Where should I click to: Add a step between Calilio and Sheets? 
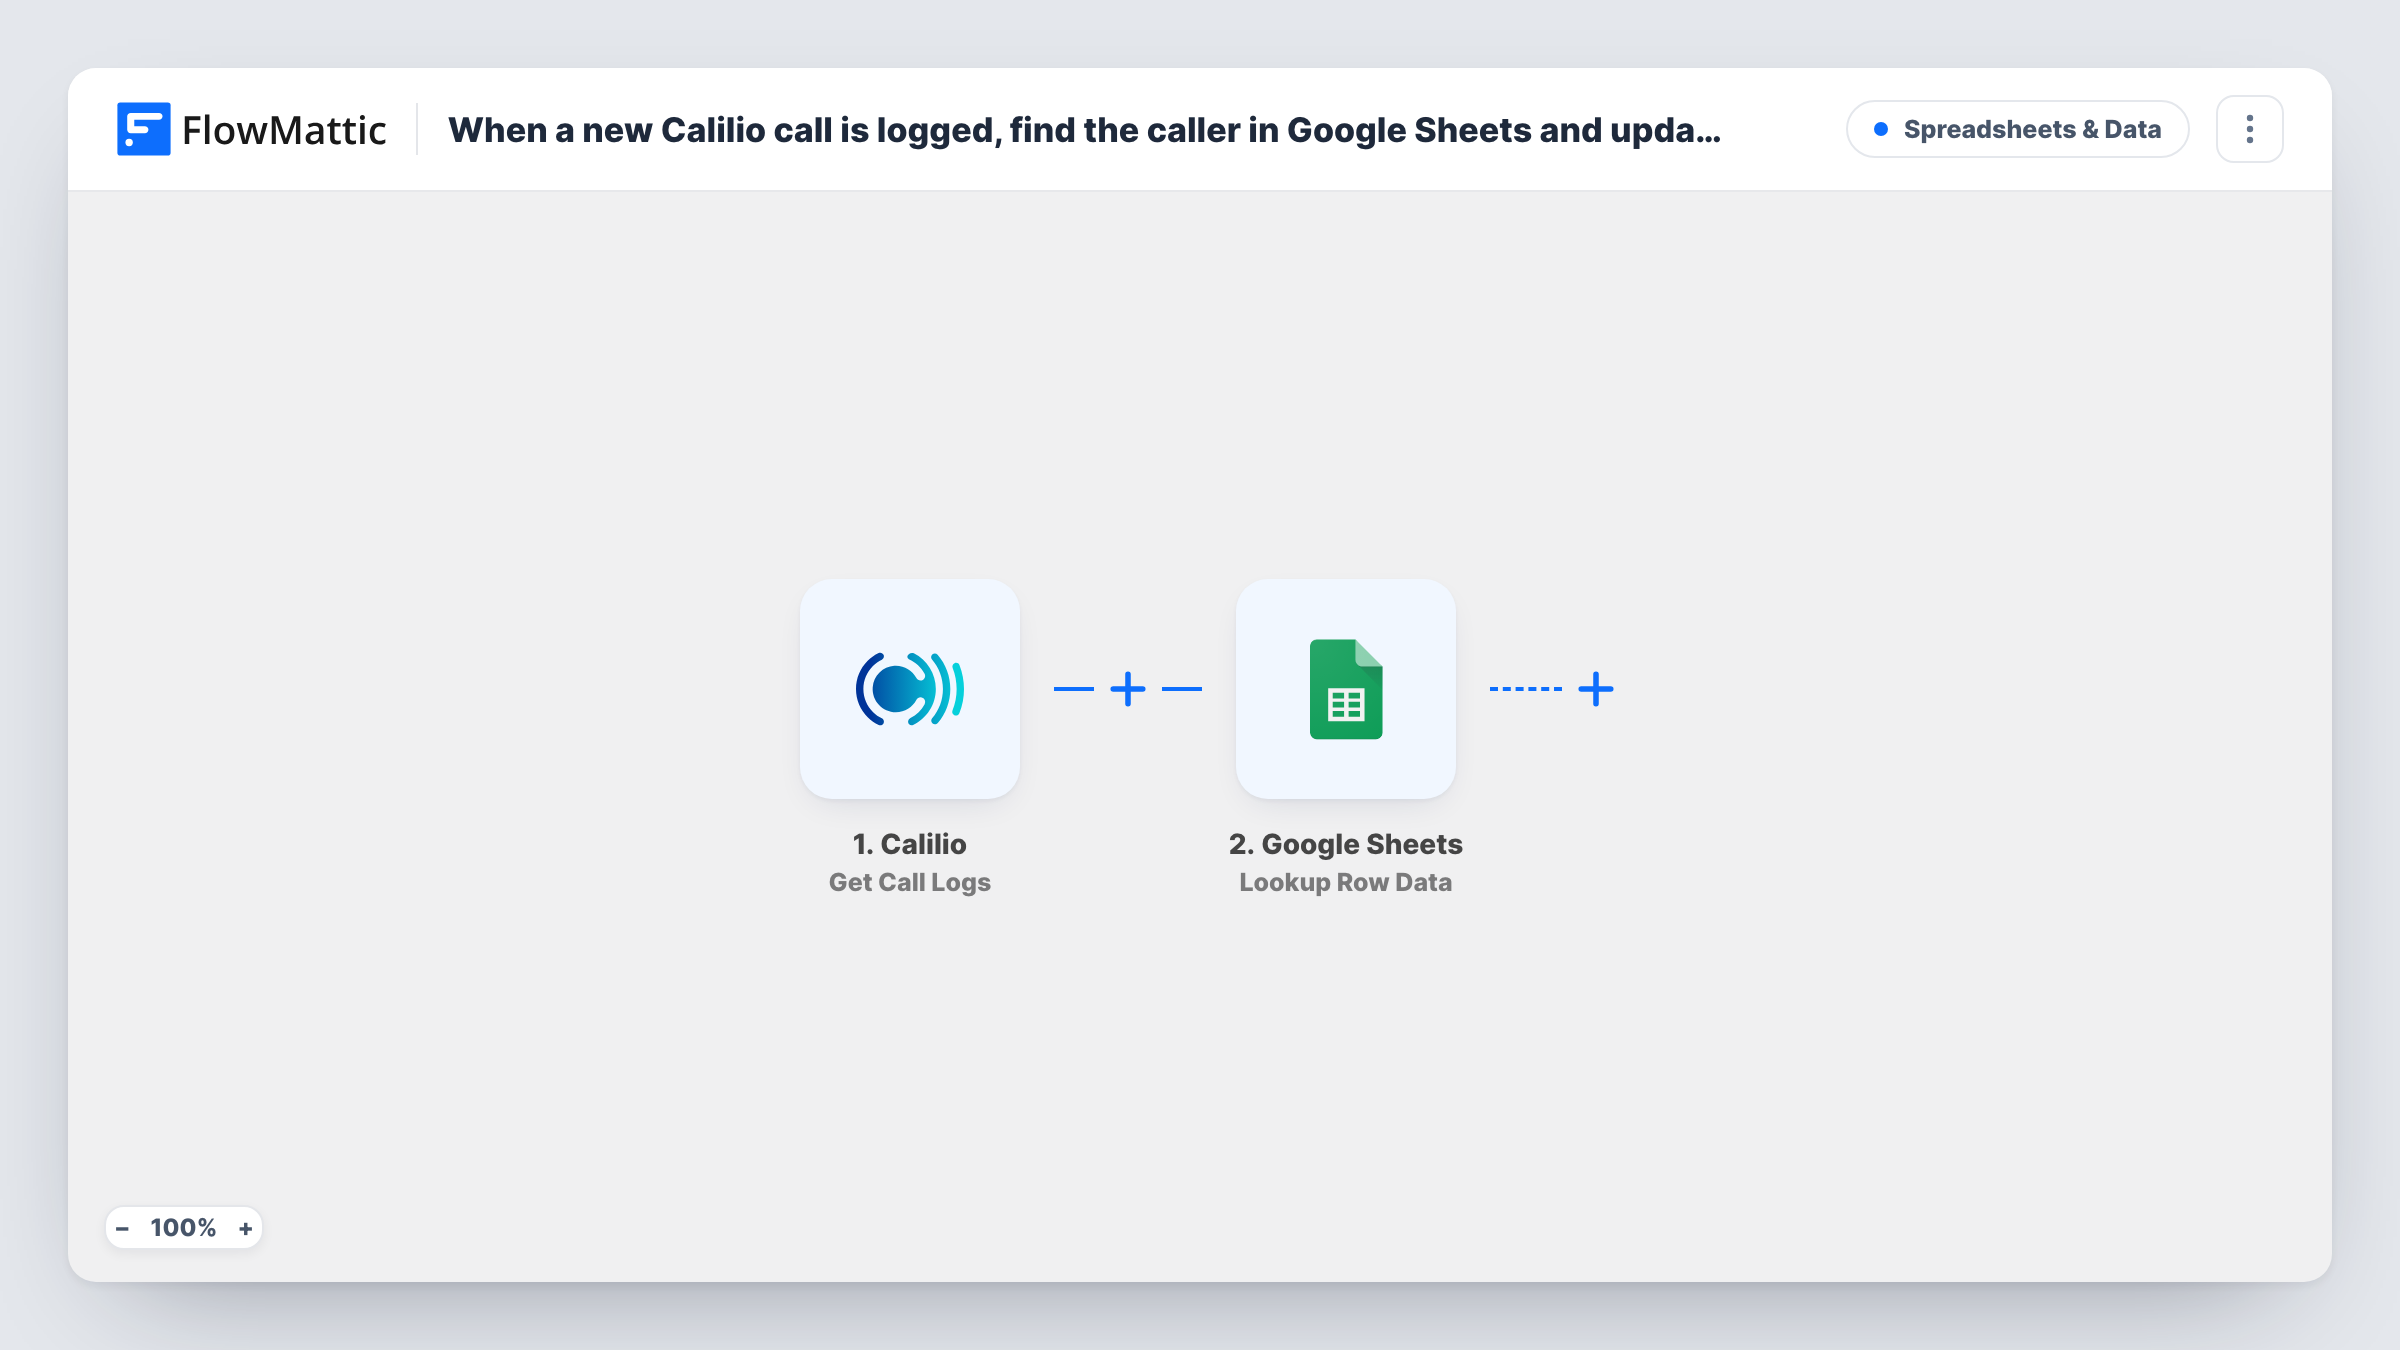coord(1128,689)
